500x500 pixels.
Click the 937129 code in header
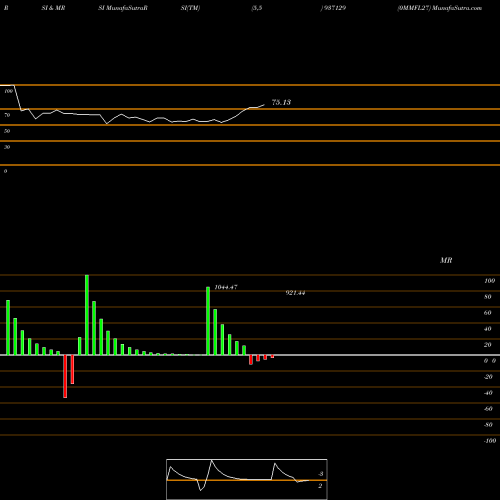click(334, 8)
